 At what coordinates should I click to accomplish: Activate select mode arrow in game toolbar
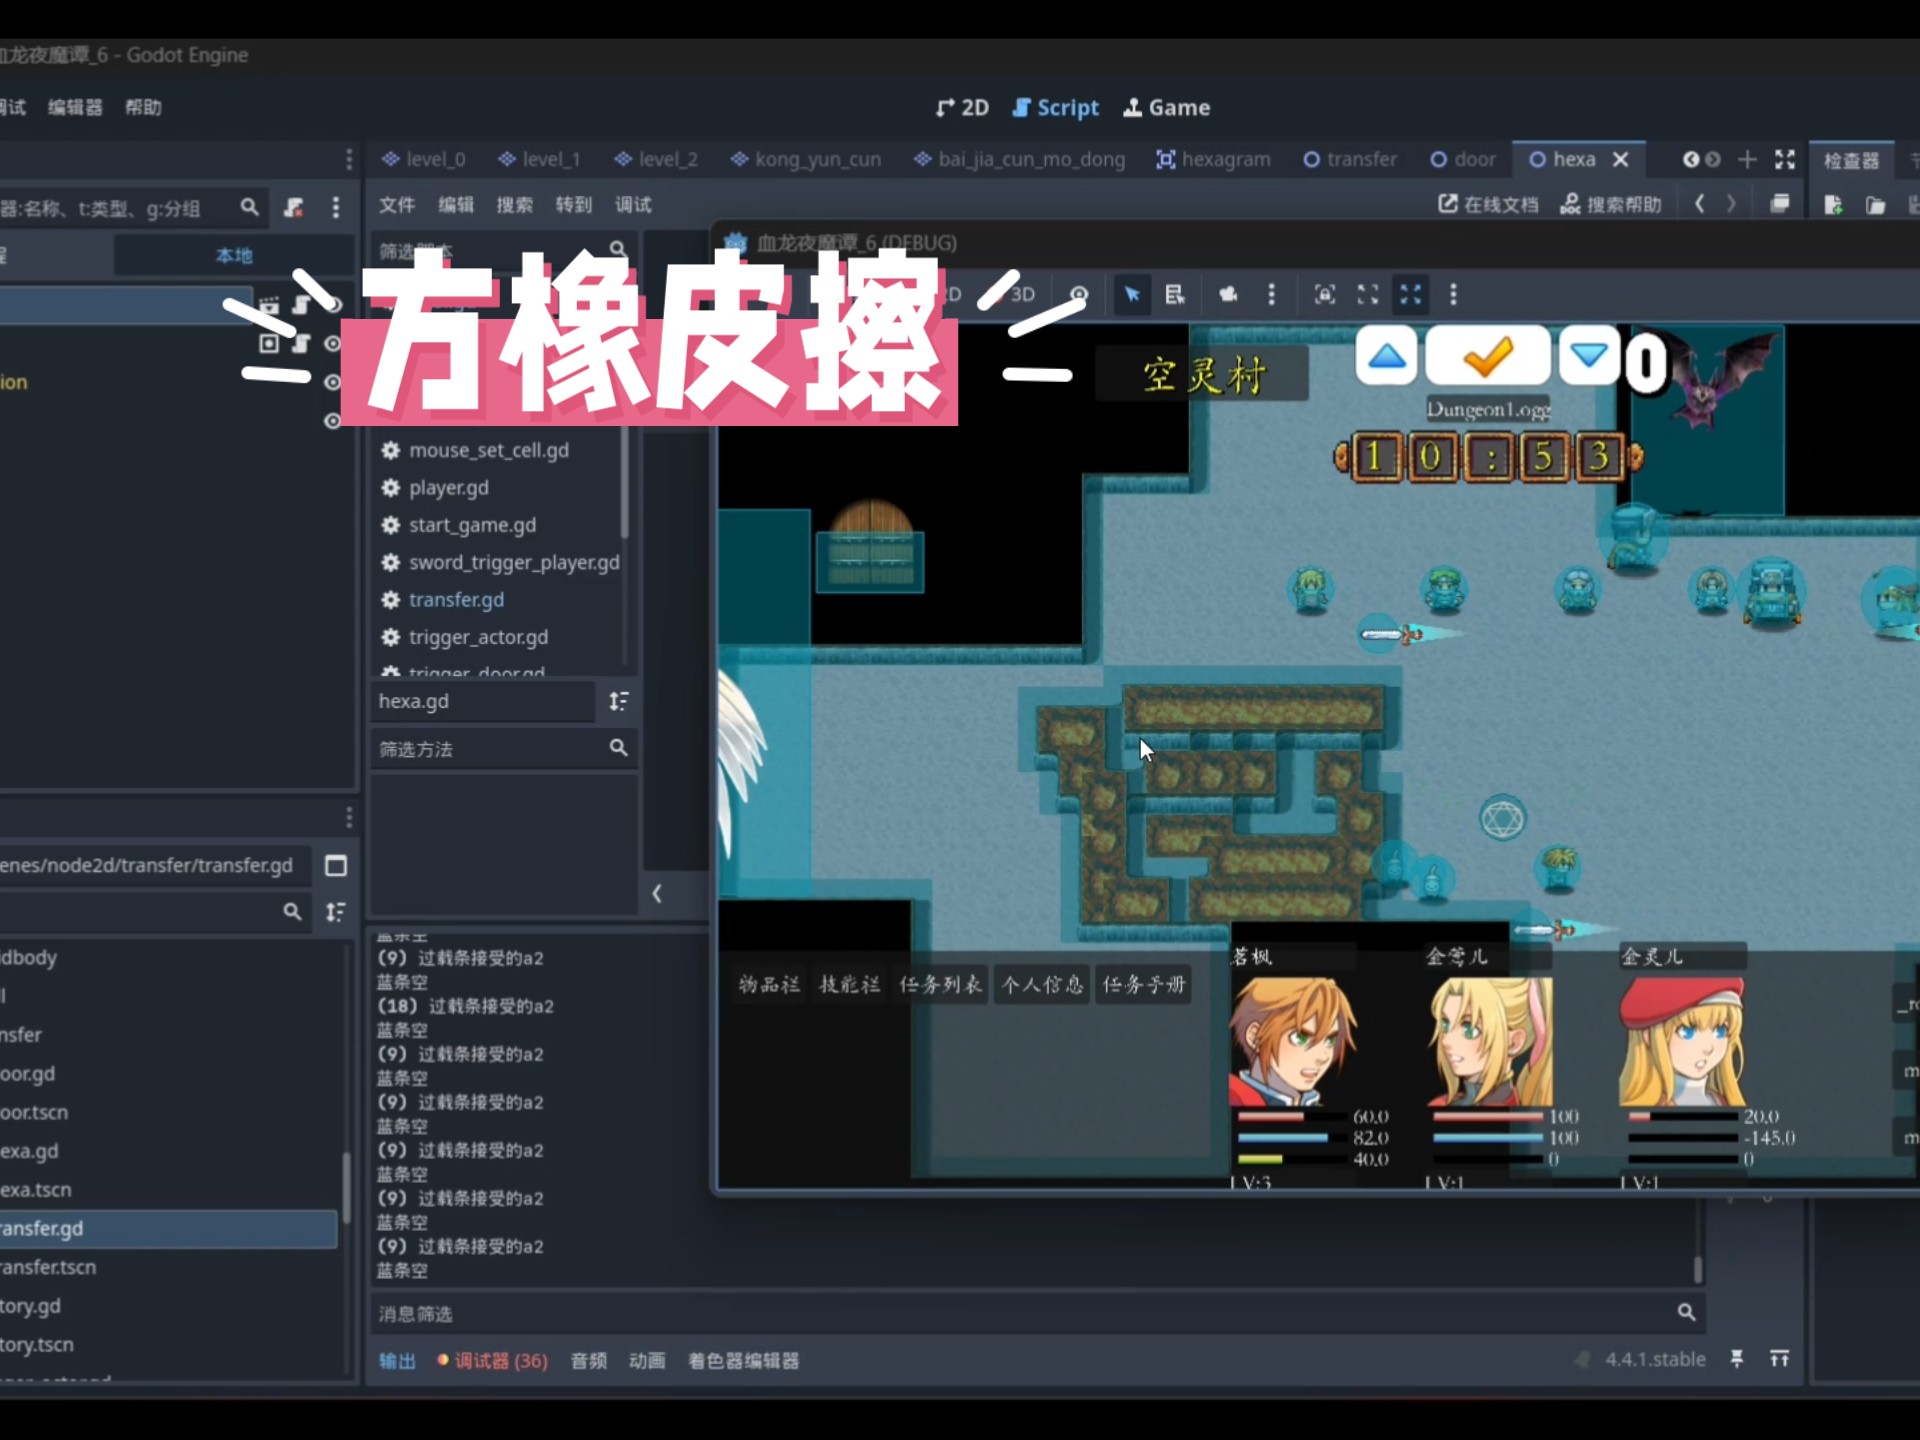1131,294
